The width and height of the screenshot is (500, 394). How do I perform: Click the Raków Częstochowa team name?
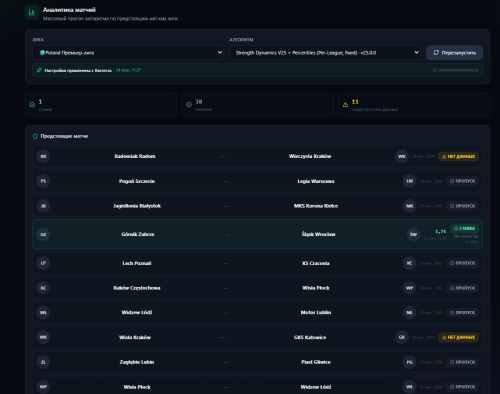(137, 288)
